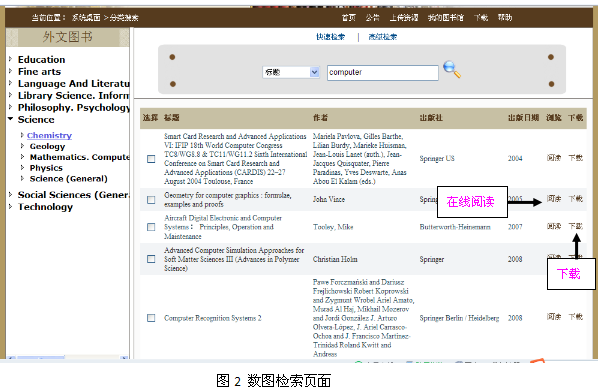The image size is (601, 391).
Task: Switch to the 高级检索 tab
Action: click(383, 37)
